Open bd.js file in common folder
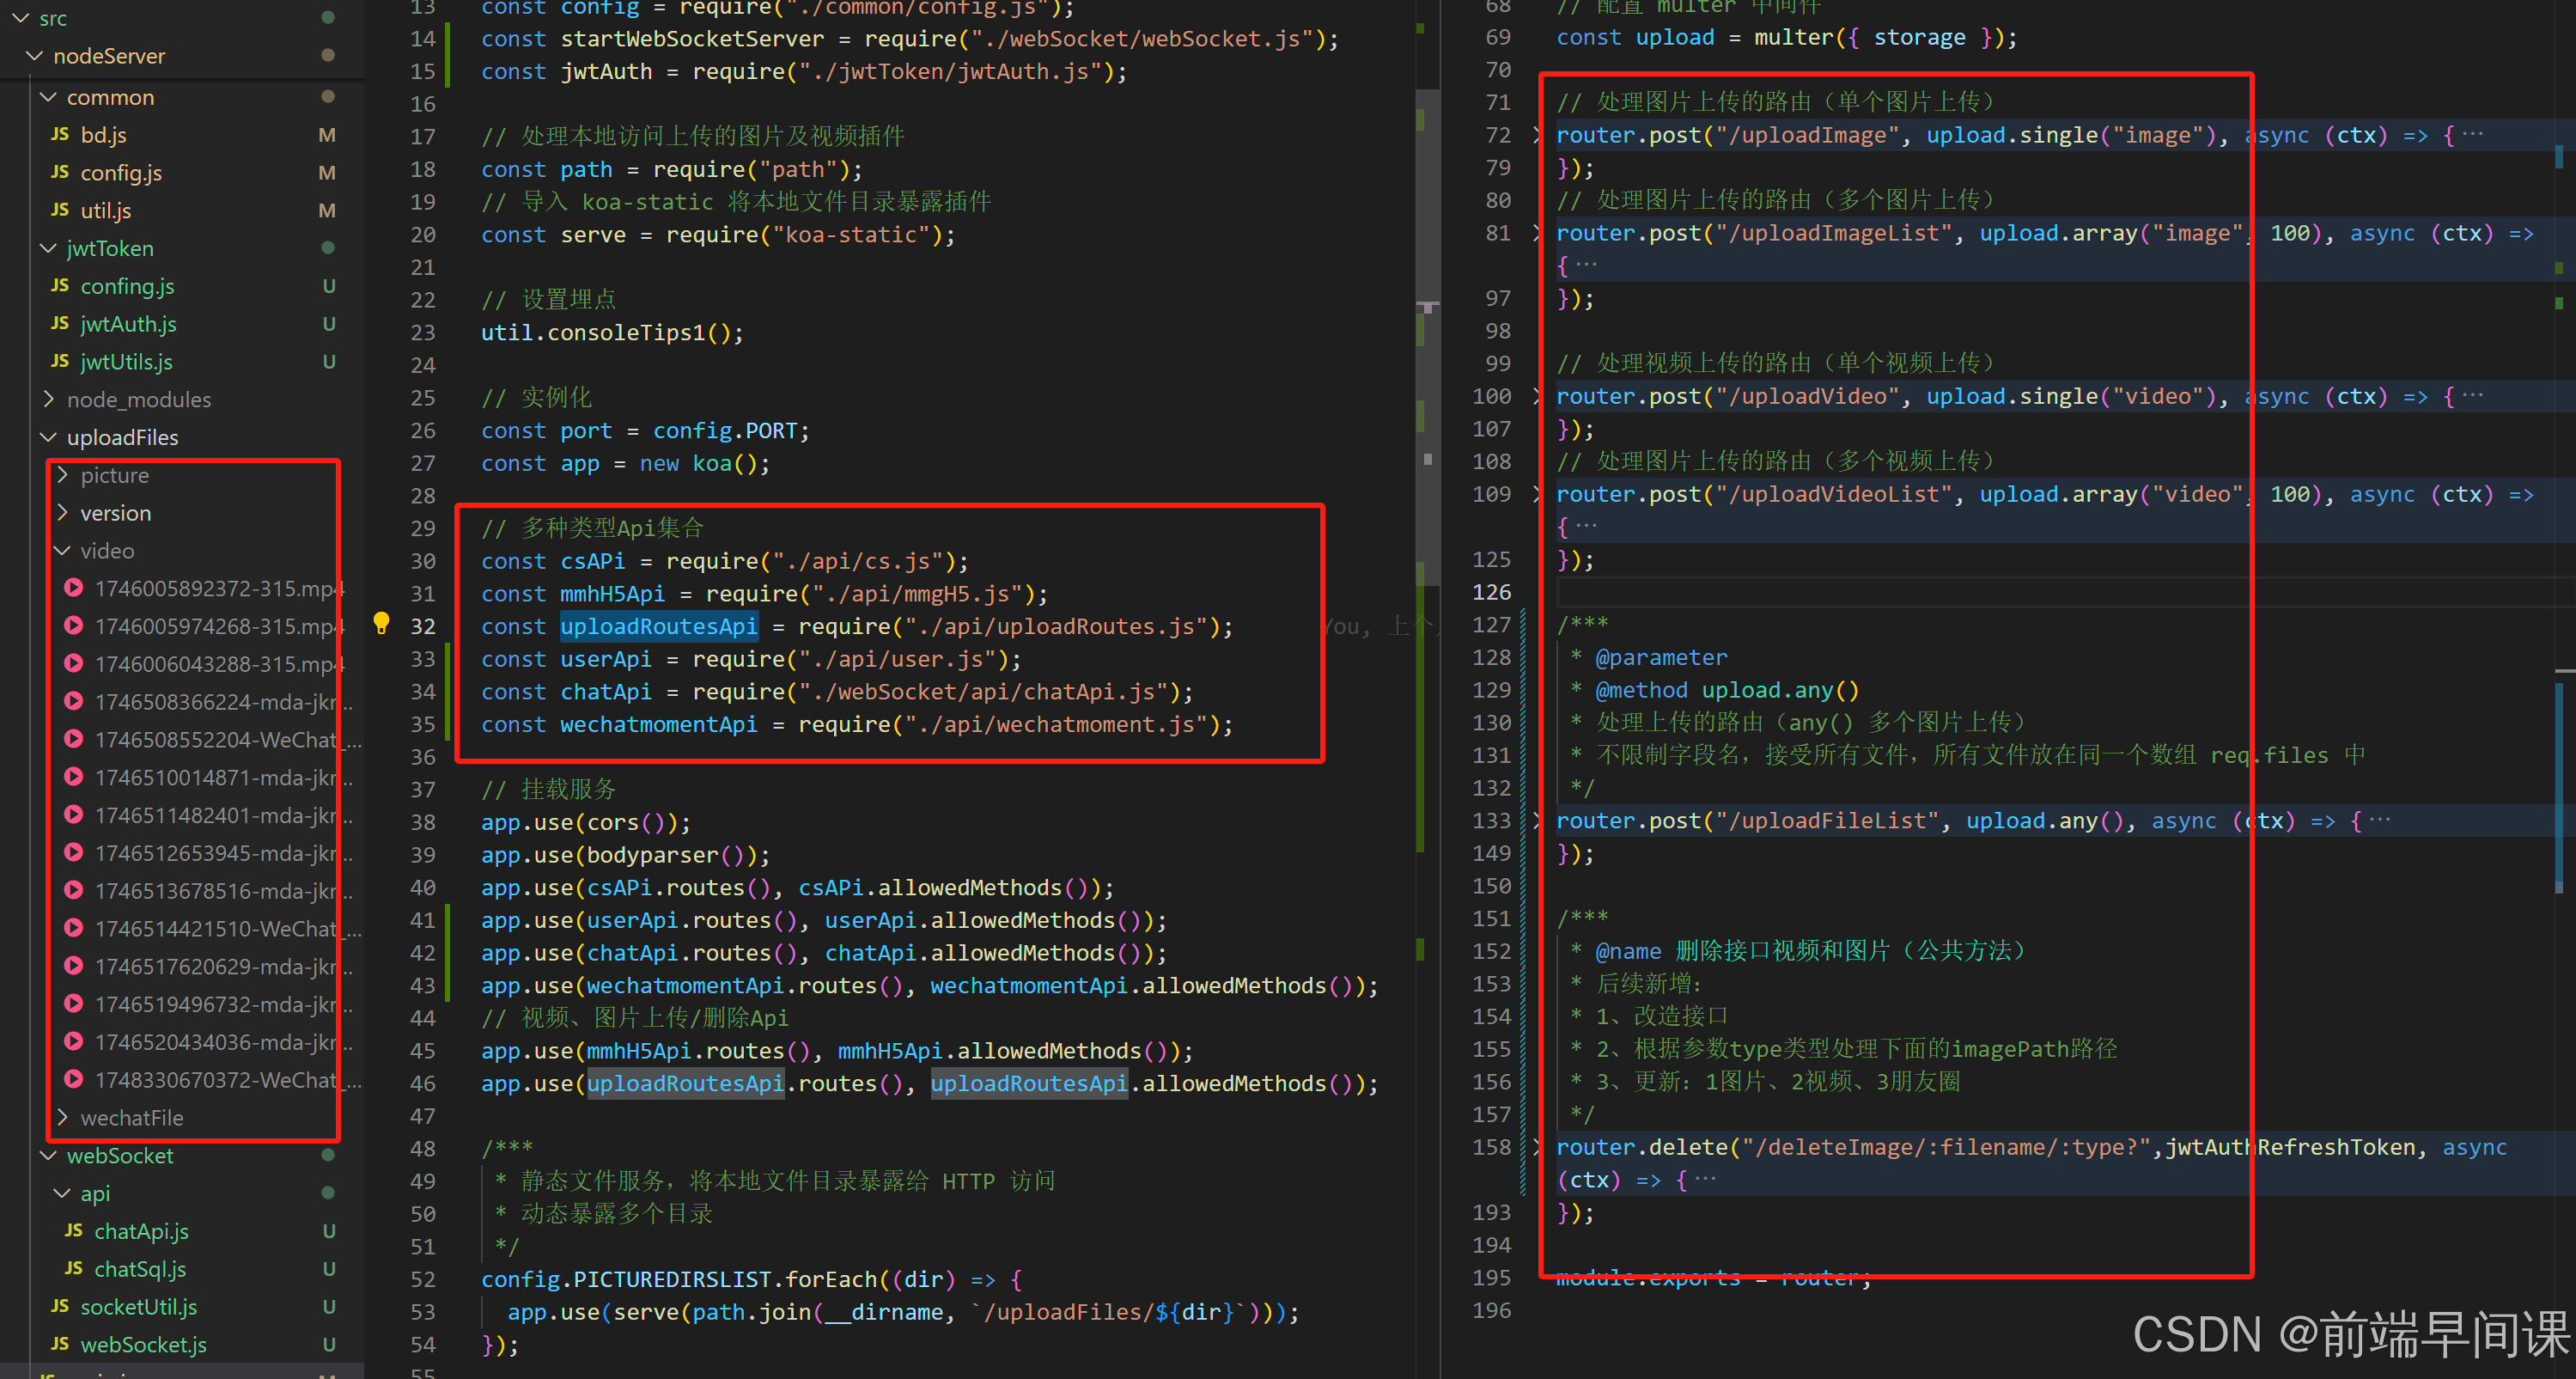This screenshot has height=1379, width=2576. (x=103, y=135)
